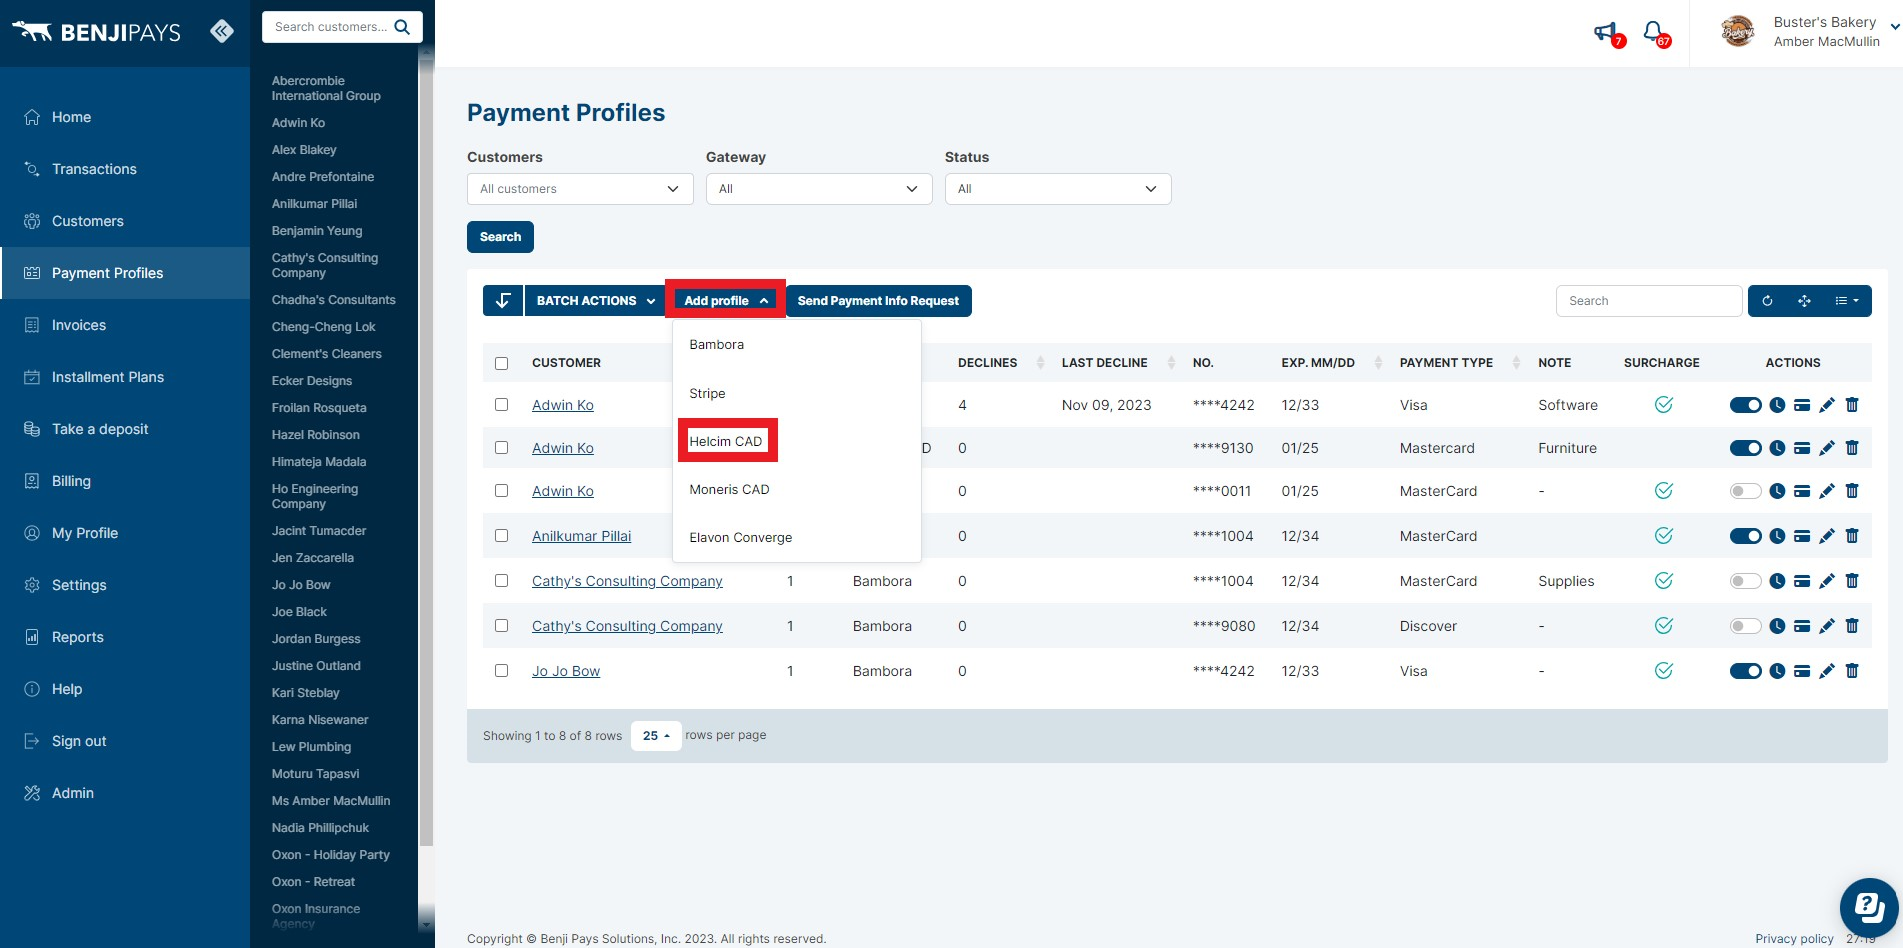Delete the ****0011 profile with trash icon
The width and height of the screenshot is (1903, 948).
pos(1852,491)
